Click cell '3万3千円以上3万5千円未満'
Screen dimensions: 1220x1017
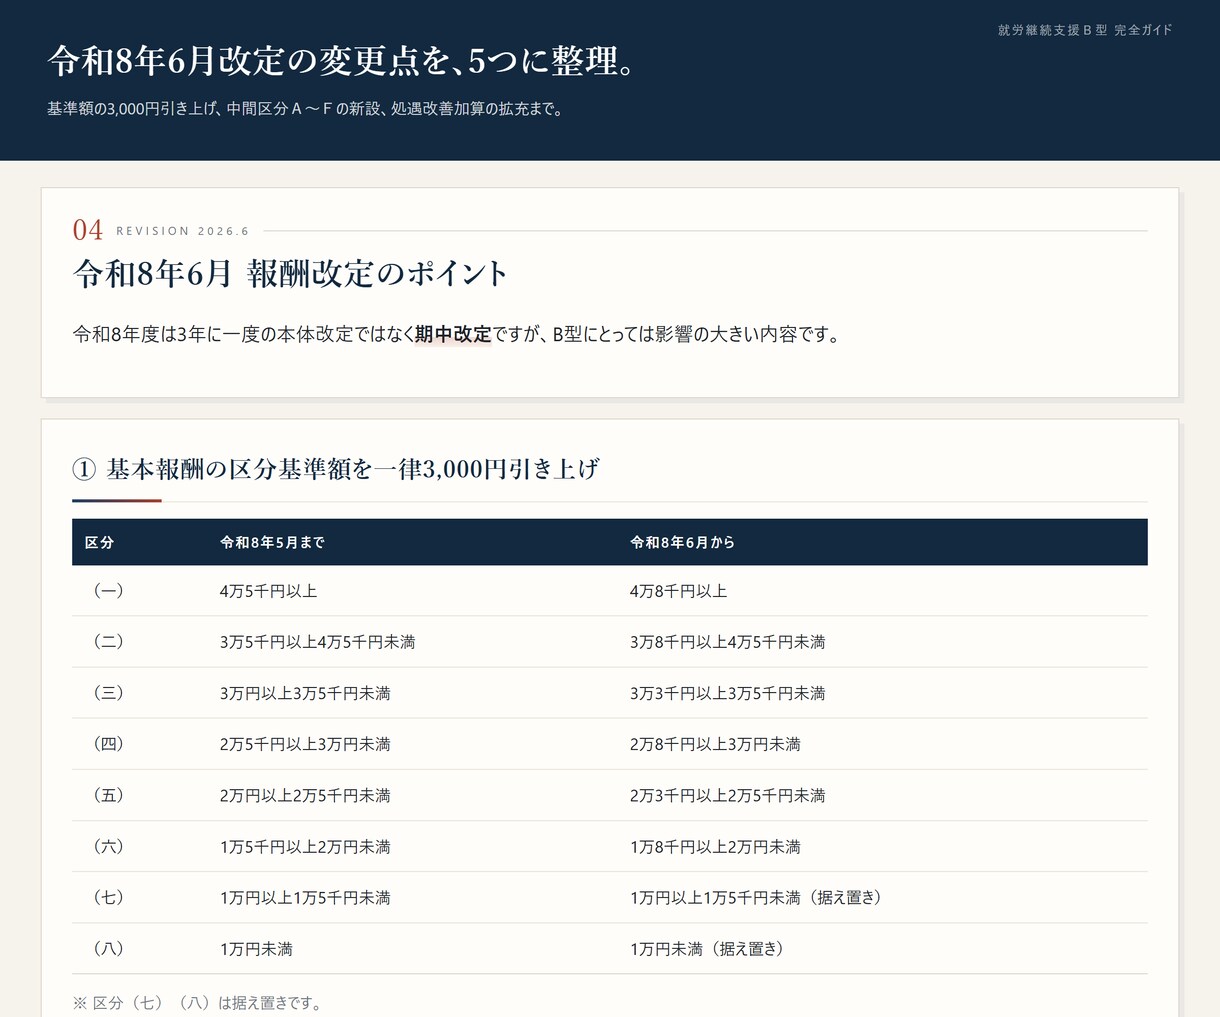[727, 693]
